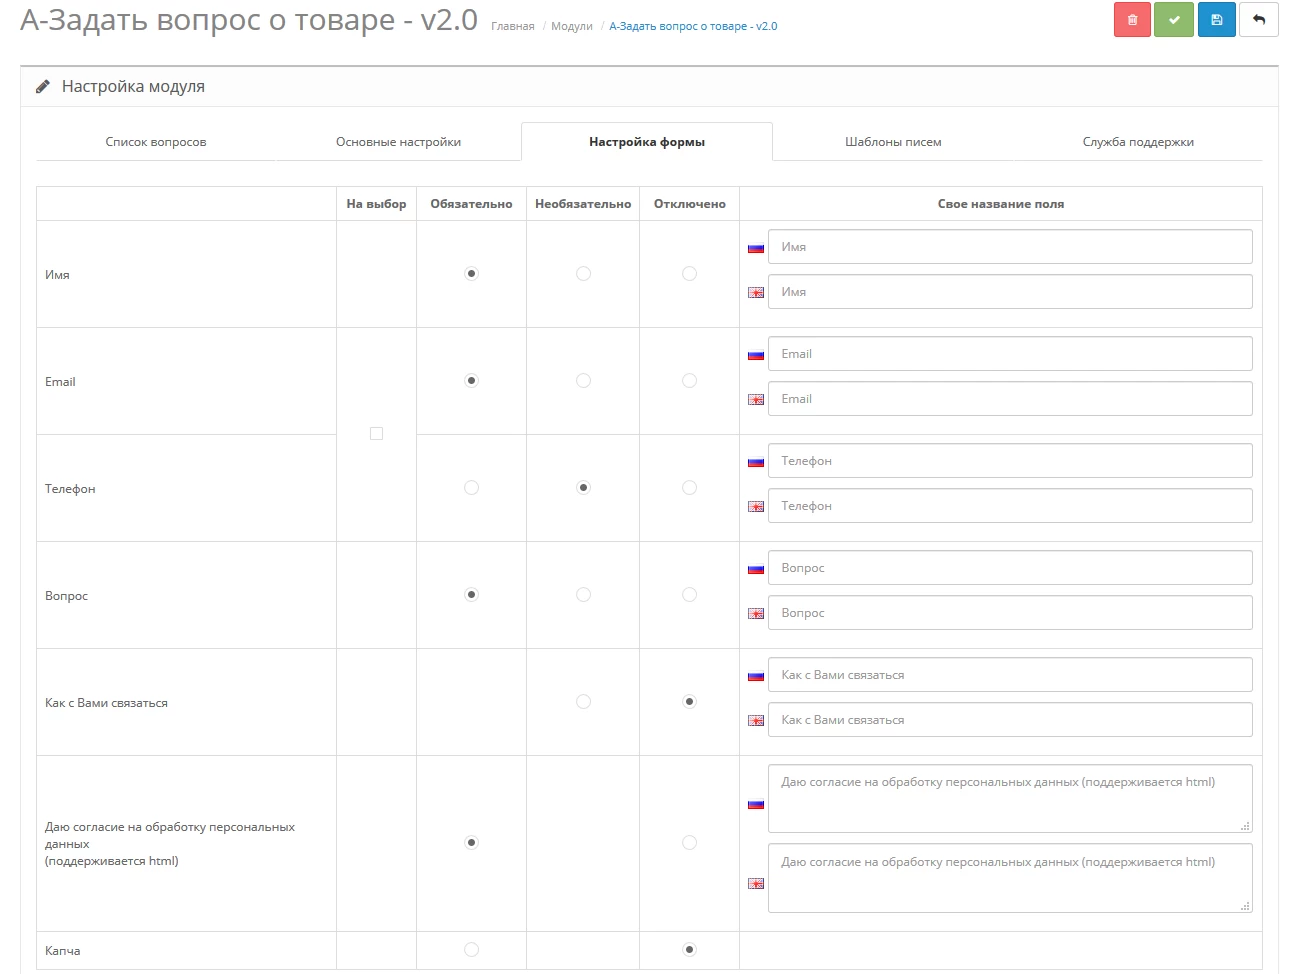Open the Служба поддержки tab
The image size is (1296, 974).
(x=1138, y=142)
